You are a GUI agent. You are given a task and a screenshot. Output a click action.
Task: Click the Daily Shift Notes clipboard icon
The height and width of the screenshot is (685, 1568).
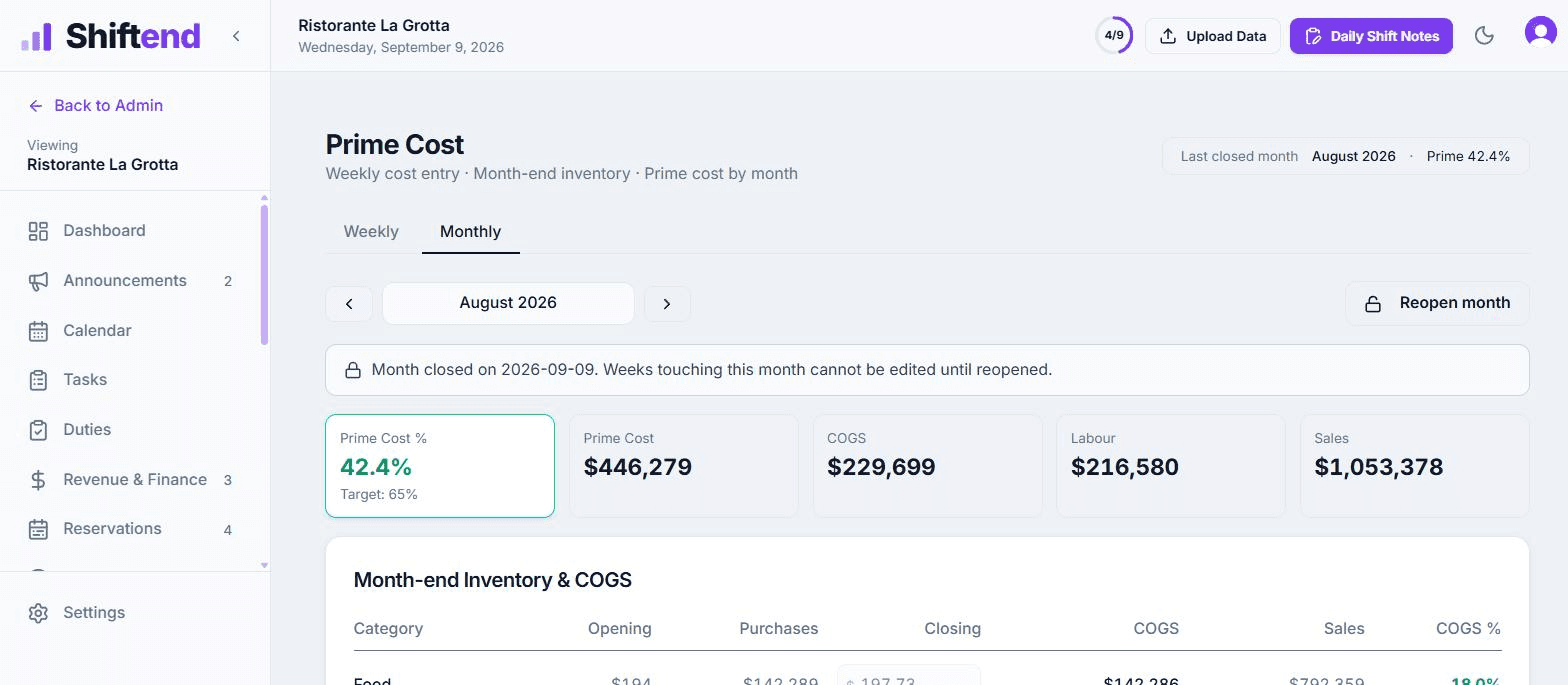point(1314,36)
